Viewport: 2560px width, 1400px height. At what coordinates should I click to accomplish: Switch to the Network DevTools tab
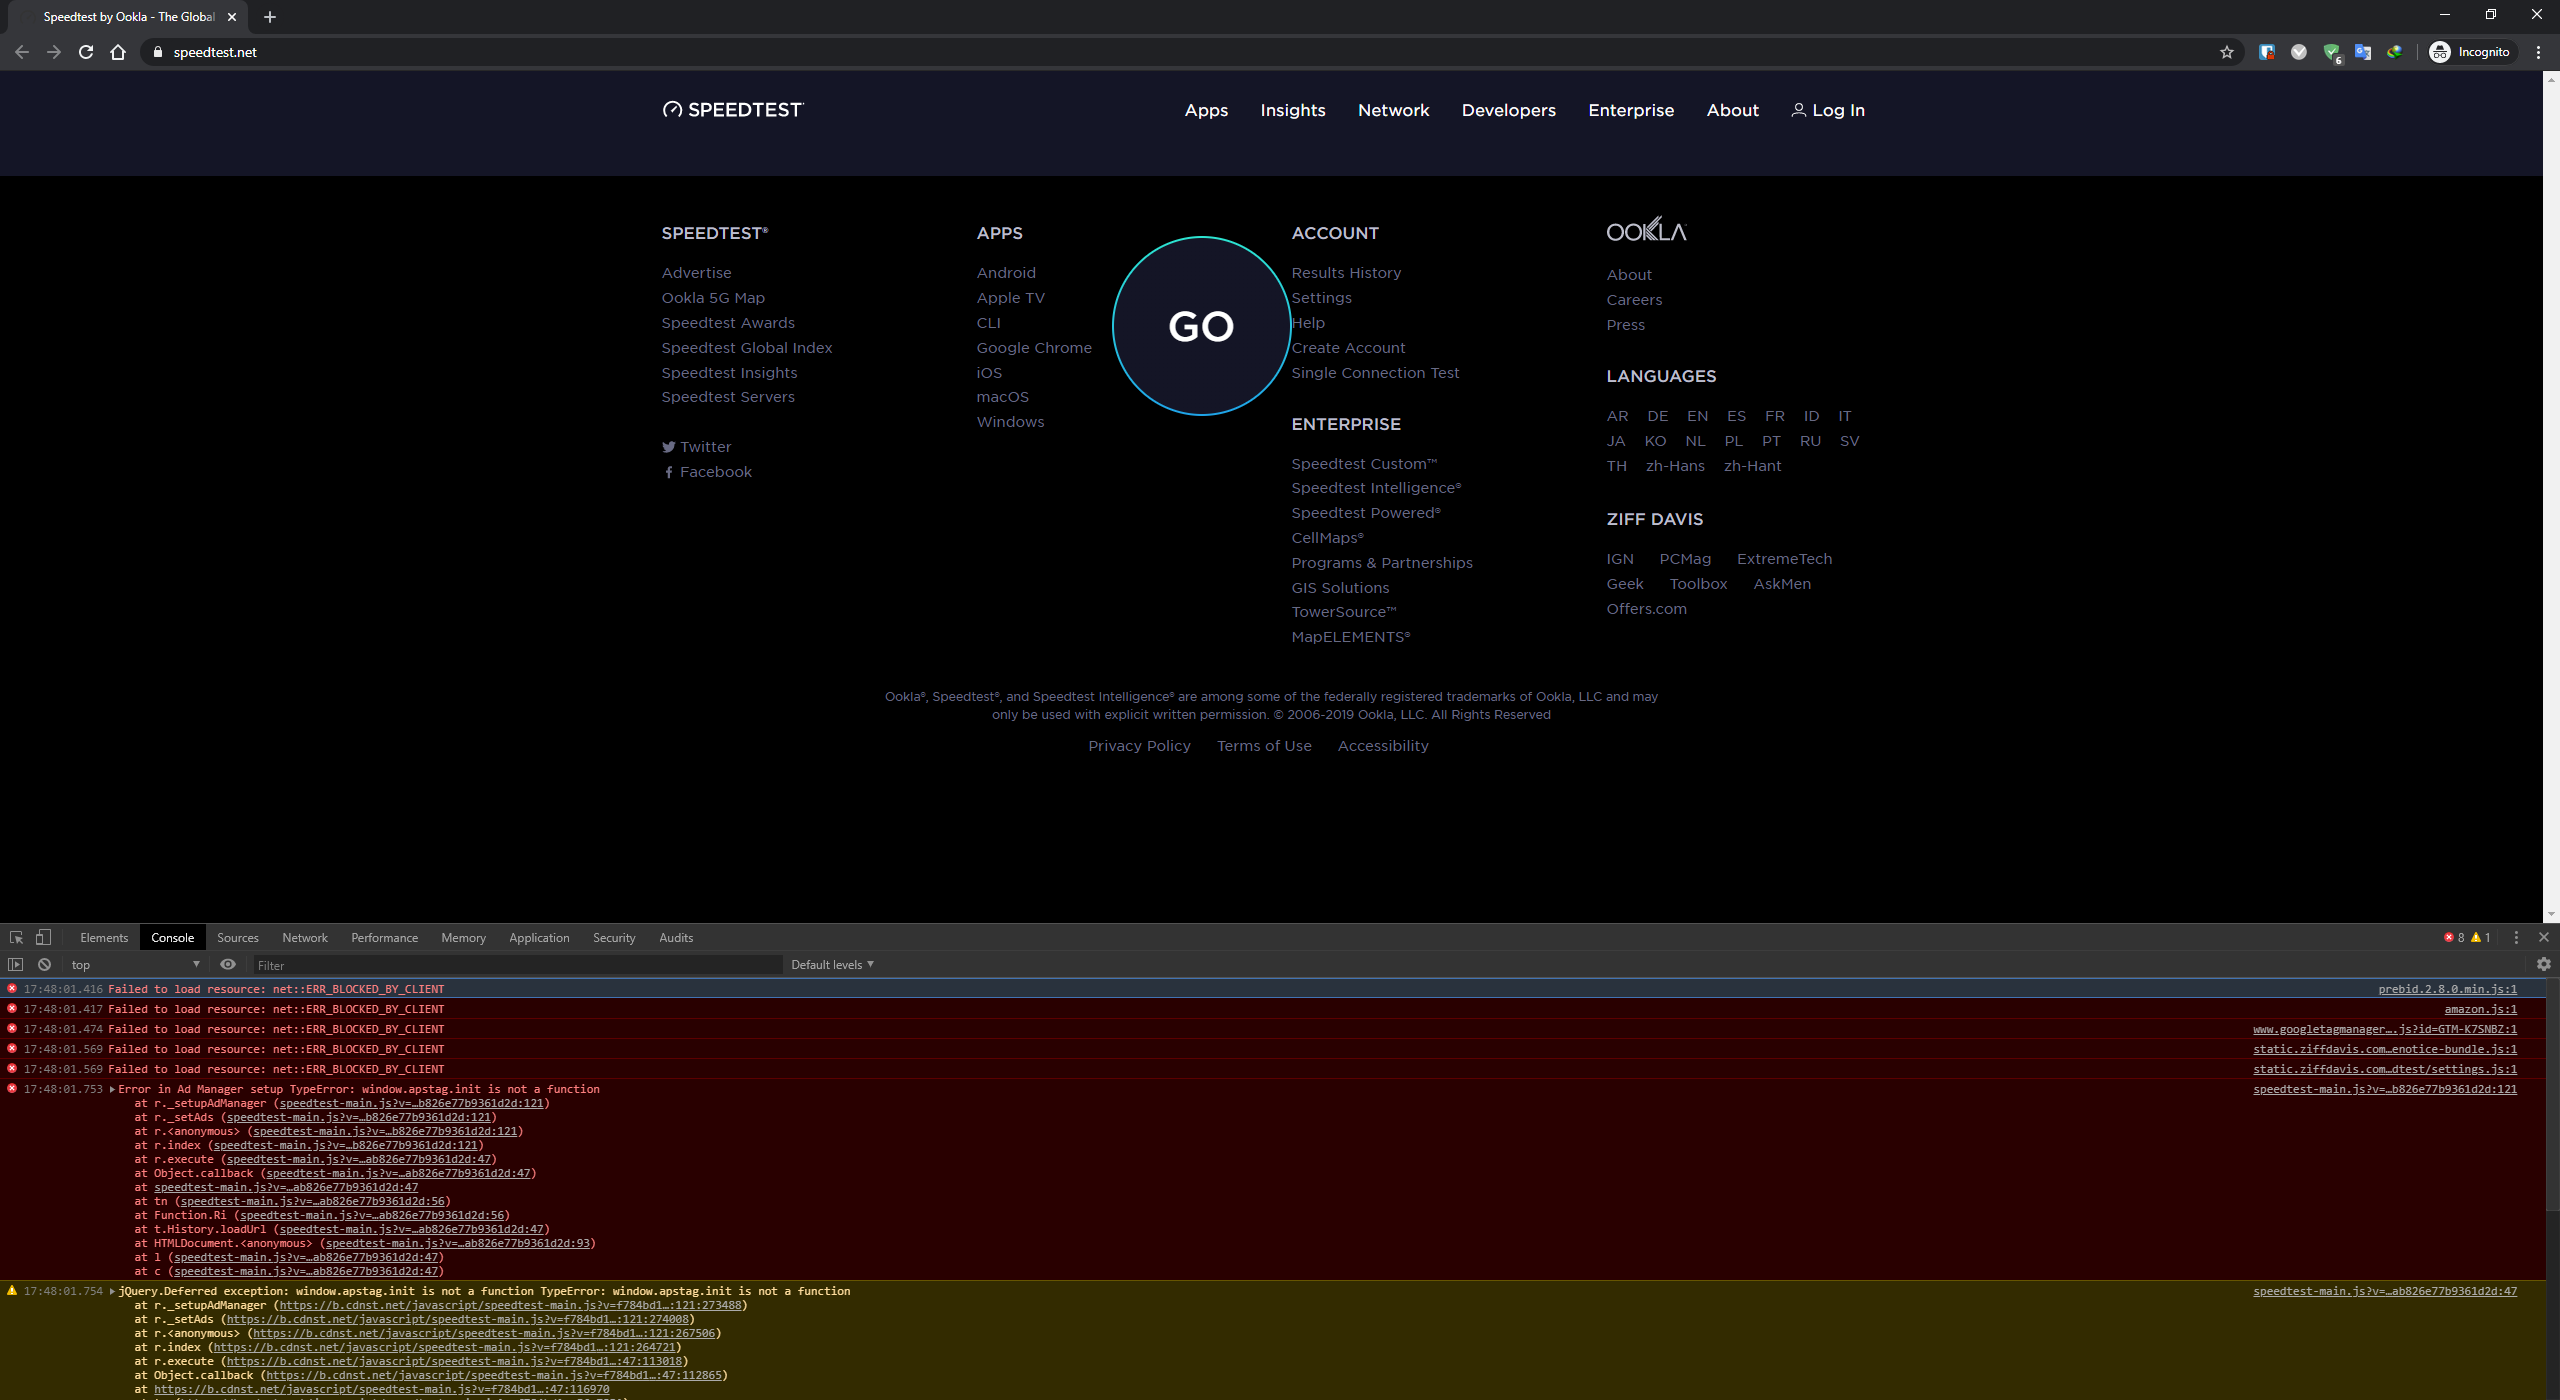click(x=304, y=937)
